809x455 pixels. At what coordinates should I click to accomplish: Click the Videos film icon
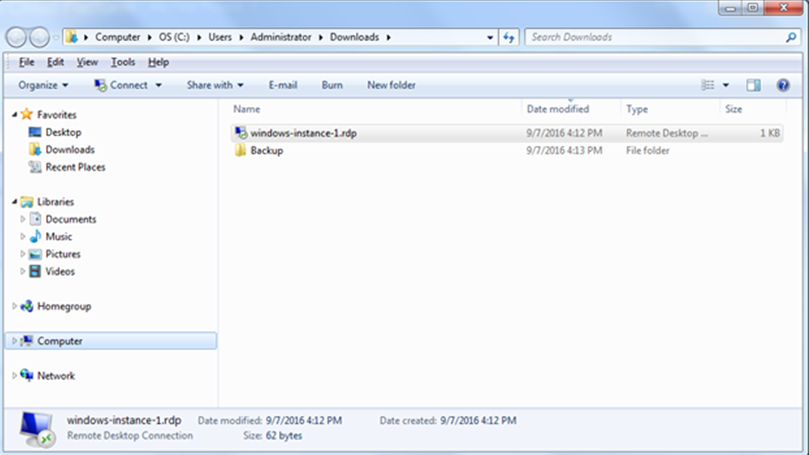coord(35,271)
